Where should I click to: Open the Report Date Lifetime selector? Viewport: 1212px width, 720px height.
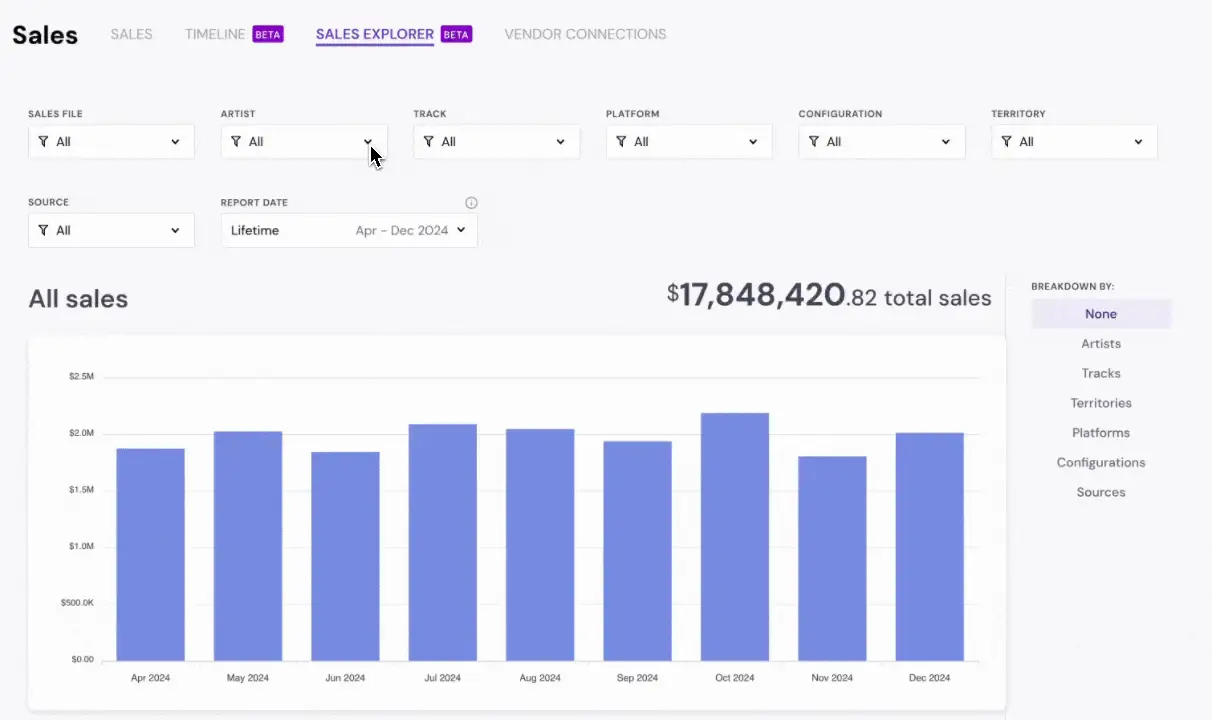click(x=349, y=230)
